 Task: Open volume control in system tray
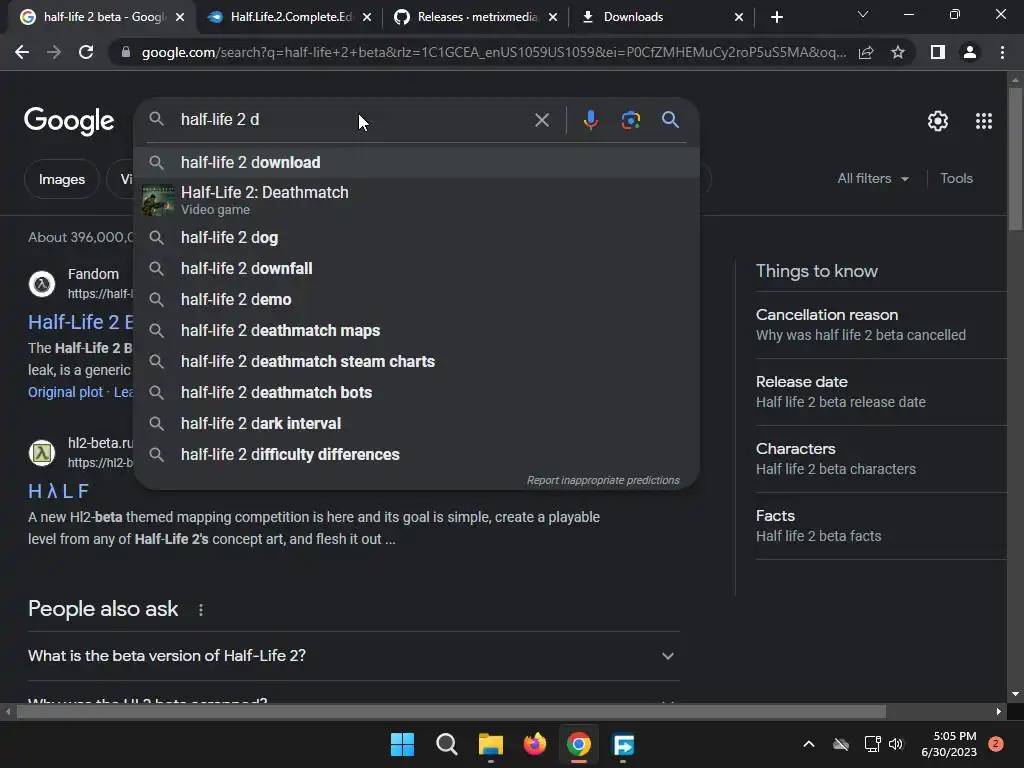click(896, 744)
